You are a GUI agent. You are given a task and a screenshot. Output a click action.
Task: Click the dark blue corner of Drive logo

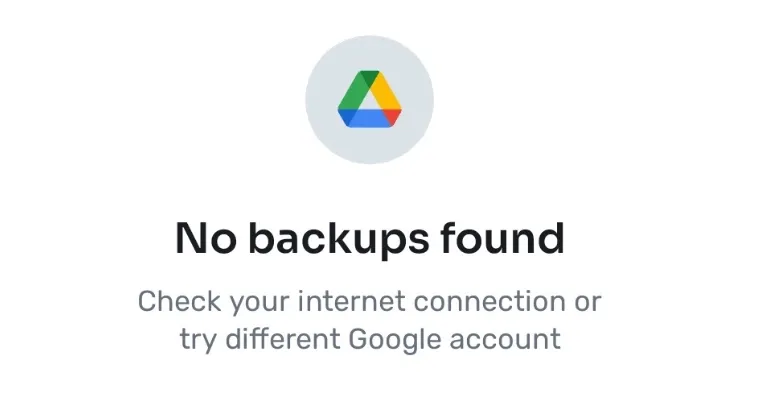[x=347, y=117]
